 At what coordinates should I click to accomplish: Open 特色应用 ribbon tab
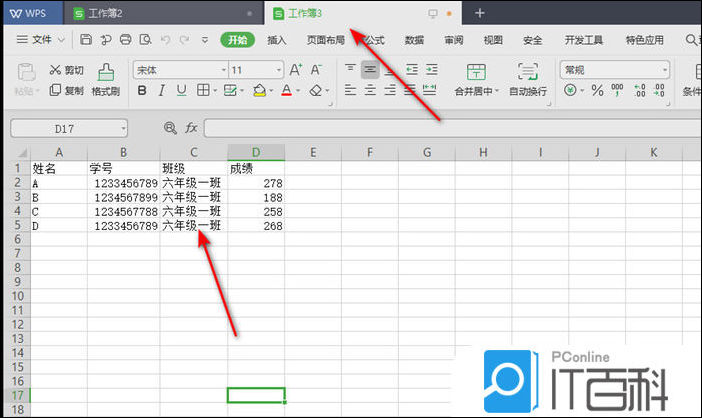click(645, 40)
